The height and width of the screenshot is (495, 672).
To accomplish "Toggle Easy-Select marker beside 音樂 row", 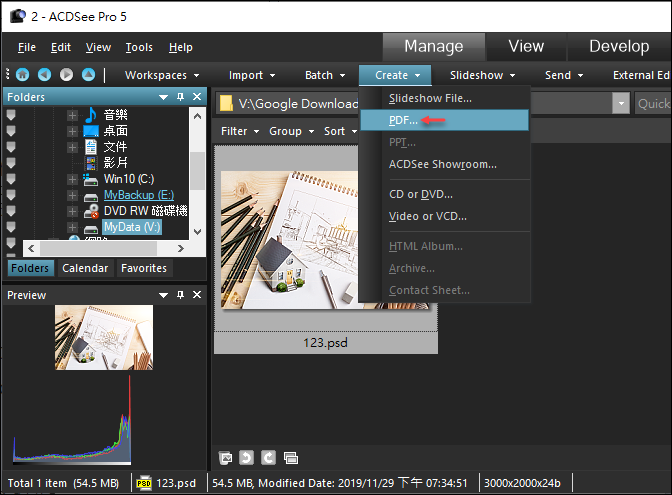I will pos(11,114).
